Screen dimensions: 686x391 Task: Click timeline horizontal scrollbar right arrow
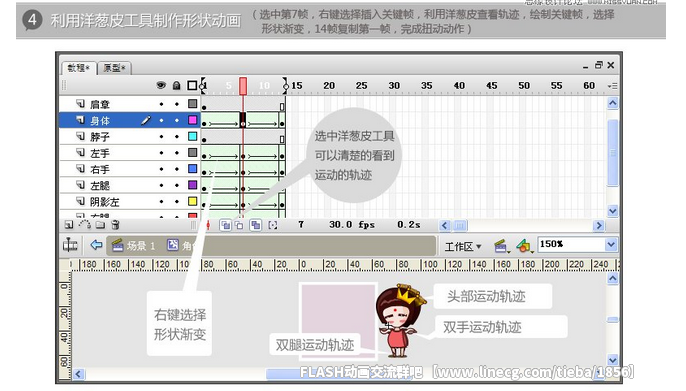[598, 226]
